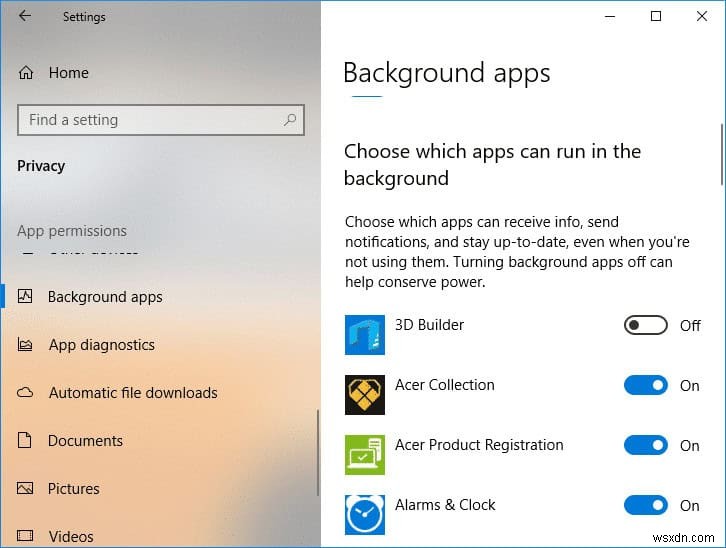Open Videos privacy settings
Image resolution: width=726 pixels, height=548 pixels.
coord(71,537)
